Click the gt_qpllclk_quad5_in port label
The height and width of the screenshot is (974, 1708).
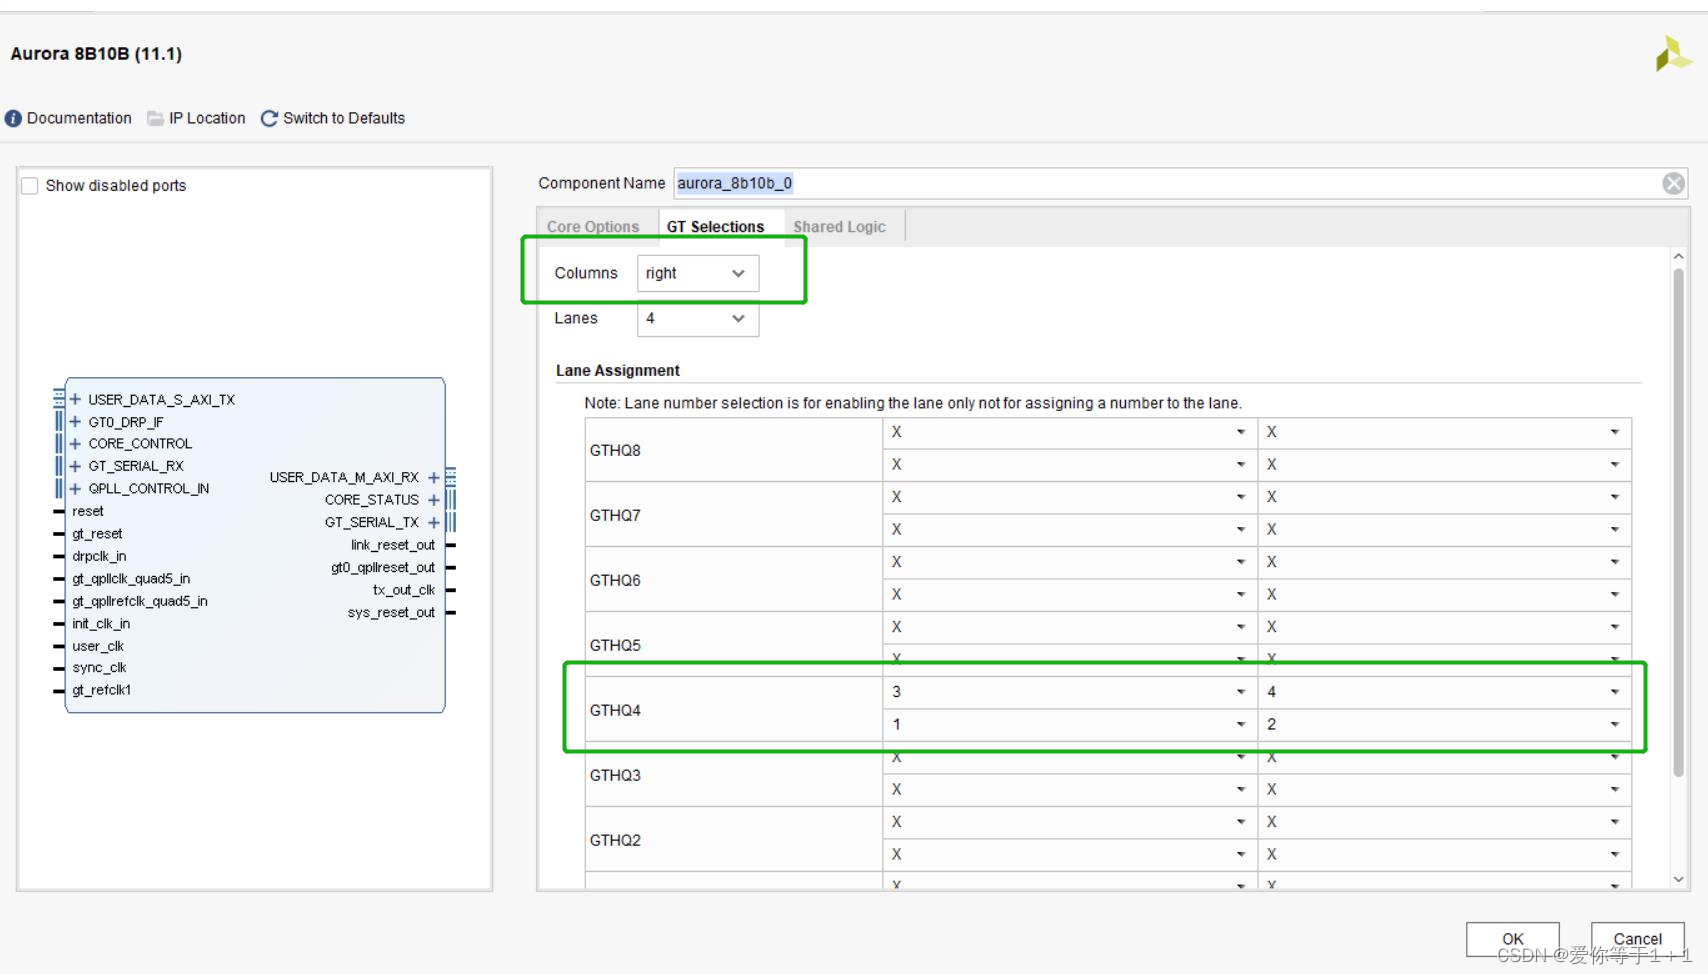point(131,579)
